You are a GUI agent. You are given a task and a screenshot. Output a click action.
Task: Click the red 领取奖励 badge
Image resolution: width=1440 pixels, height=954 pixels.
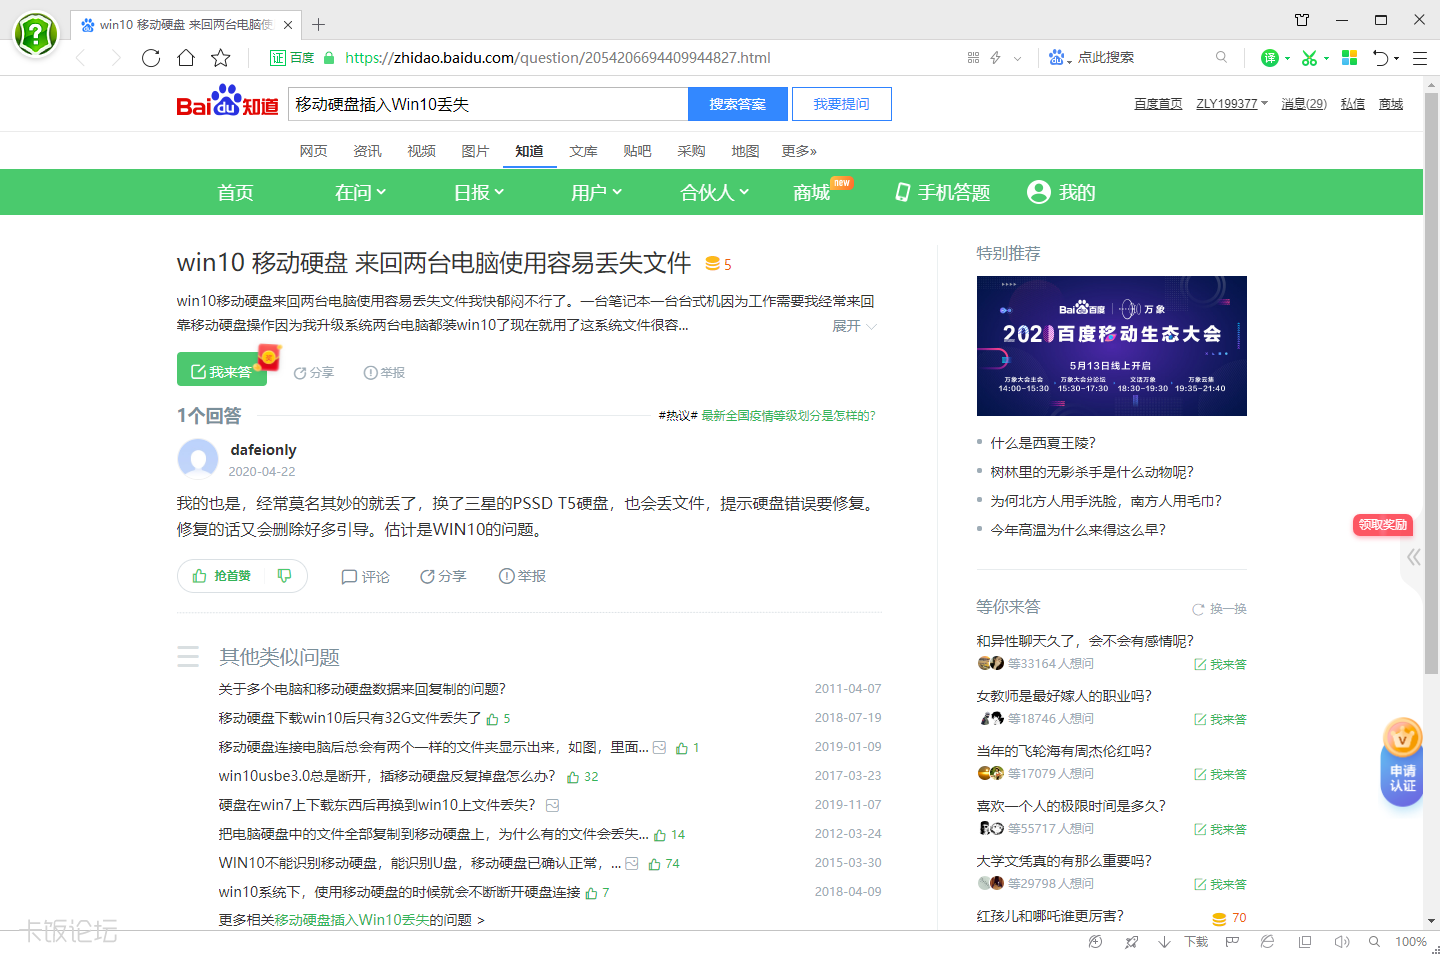point(1383,525)
